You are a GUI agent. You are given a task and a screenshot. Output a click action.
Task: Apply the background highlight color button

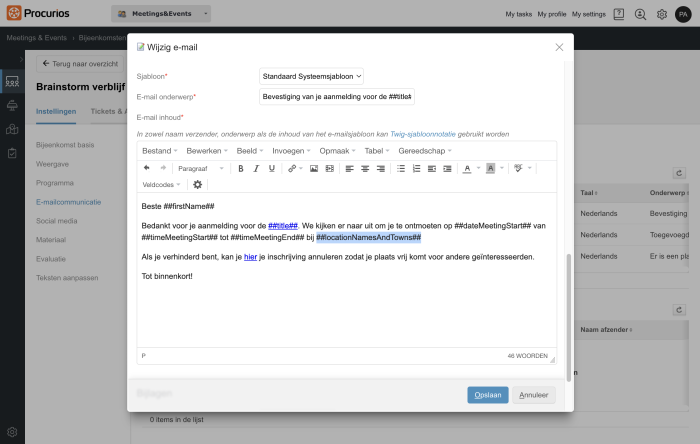pyautogui.click(x=491, y=168)
